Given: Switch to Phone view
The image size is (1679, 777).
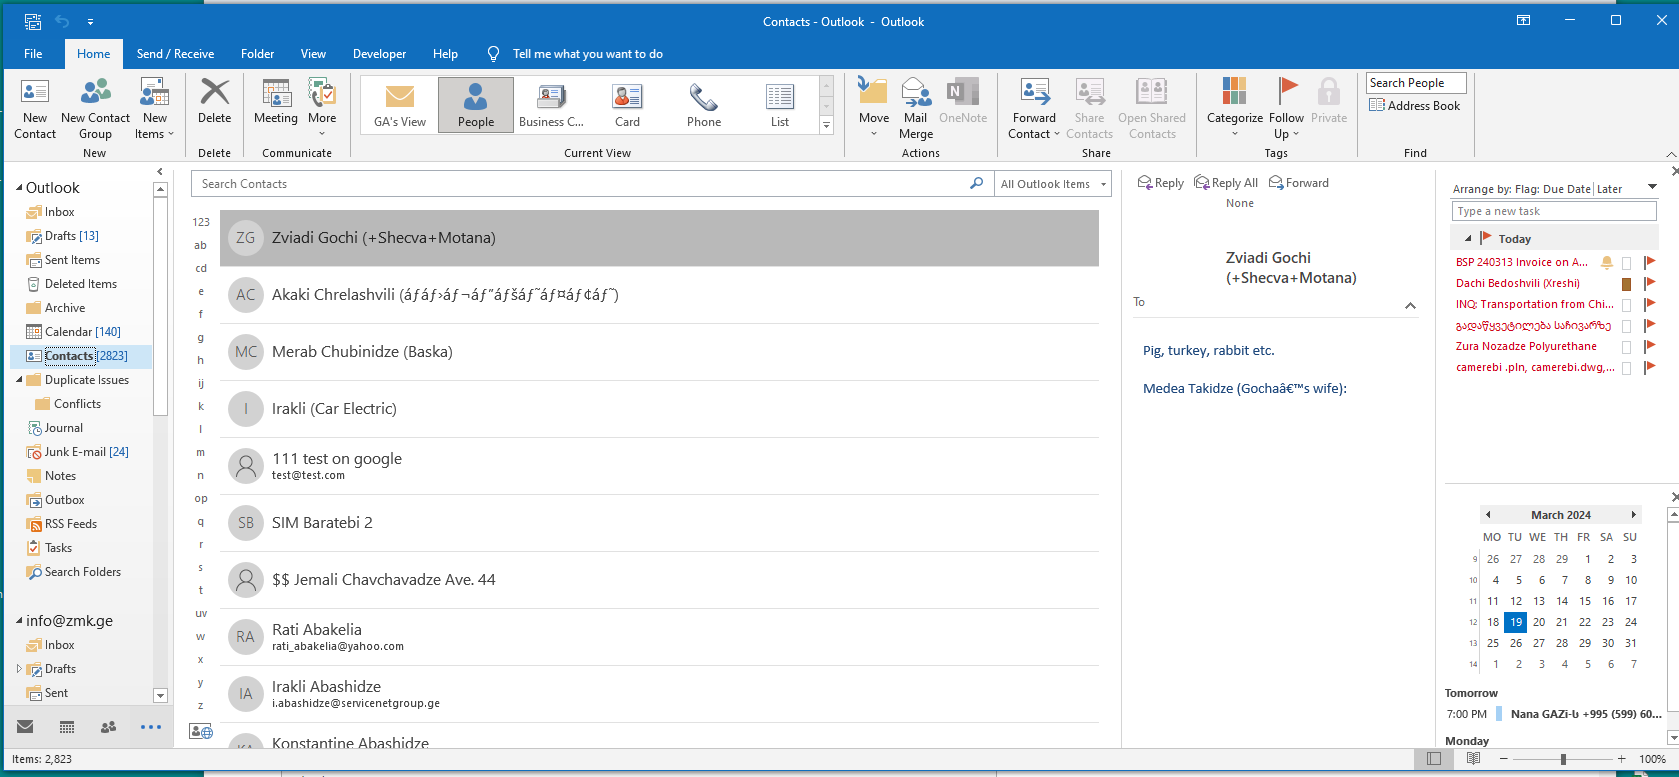Looking at the screenshot, I should point(703,105).
